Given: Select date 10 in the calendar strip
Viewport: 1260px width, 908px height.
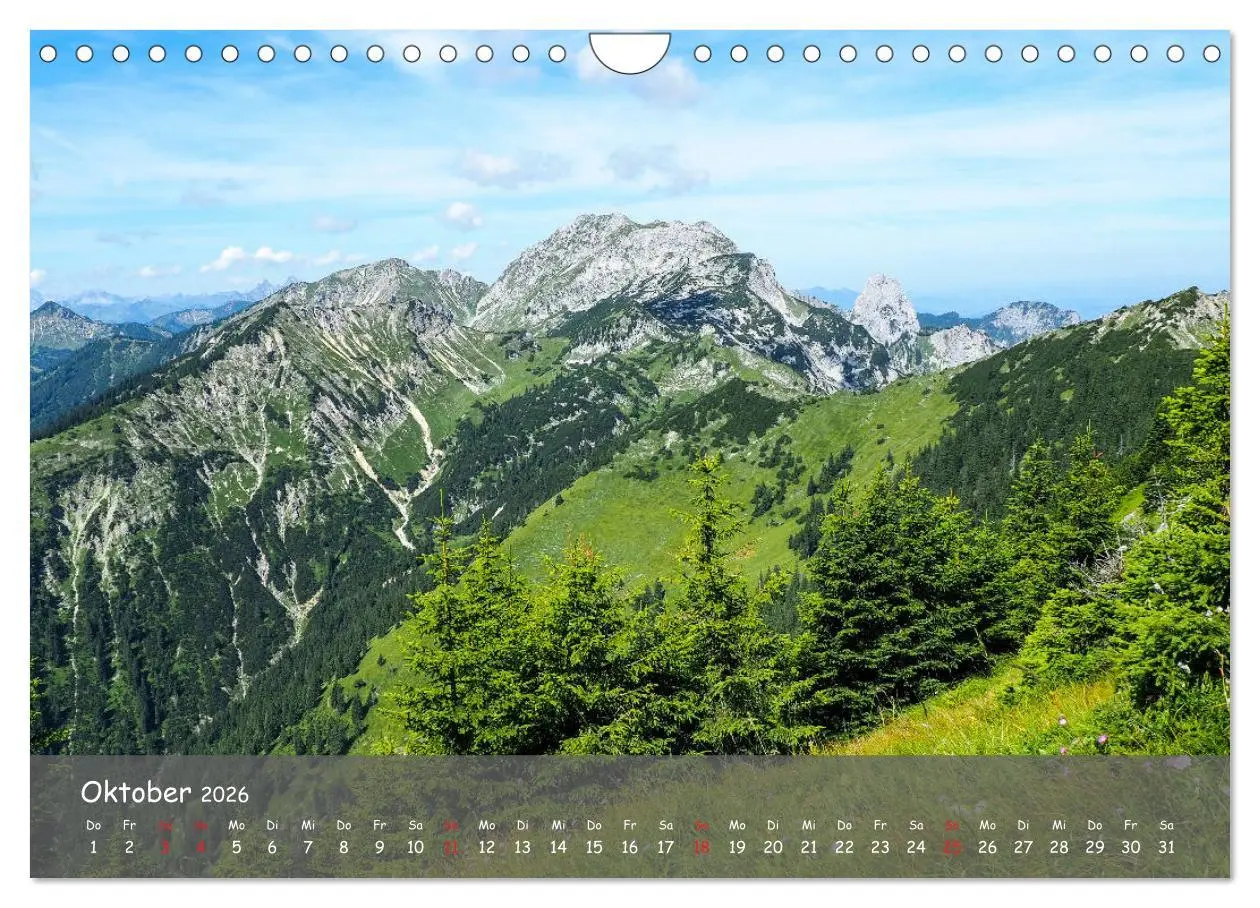Looking at the screenshot, I should (x=415, y=847).
